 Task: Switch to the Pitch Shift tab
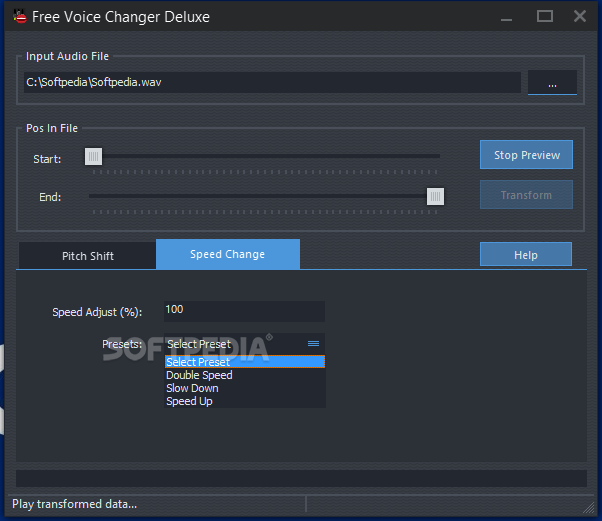coord(88,256)
